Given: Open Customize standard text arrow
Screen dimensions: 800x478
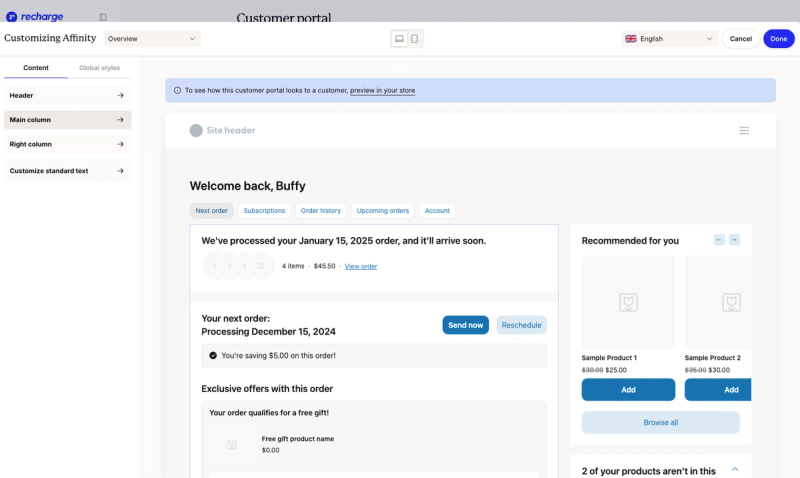Looking at the screenshot, I should (x=120, y=171).
